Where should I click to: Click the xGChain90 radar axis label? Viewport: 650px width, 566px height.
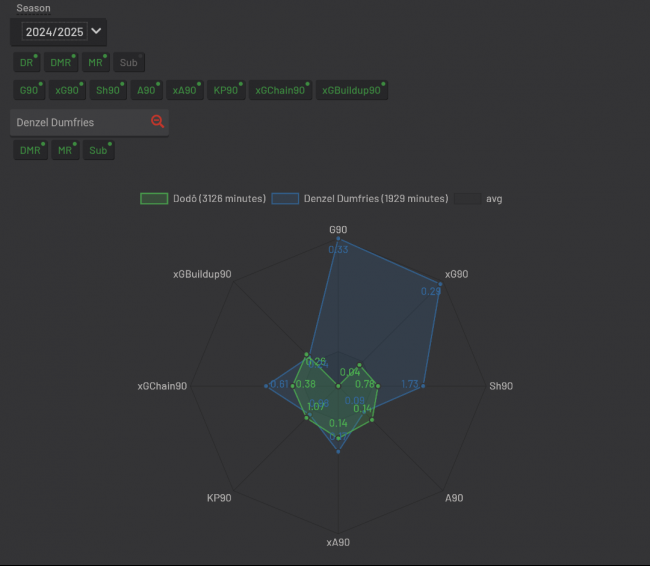click(x=162, y=386)
